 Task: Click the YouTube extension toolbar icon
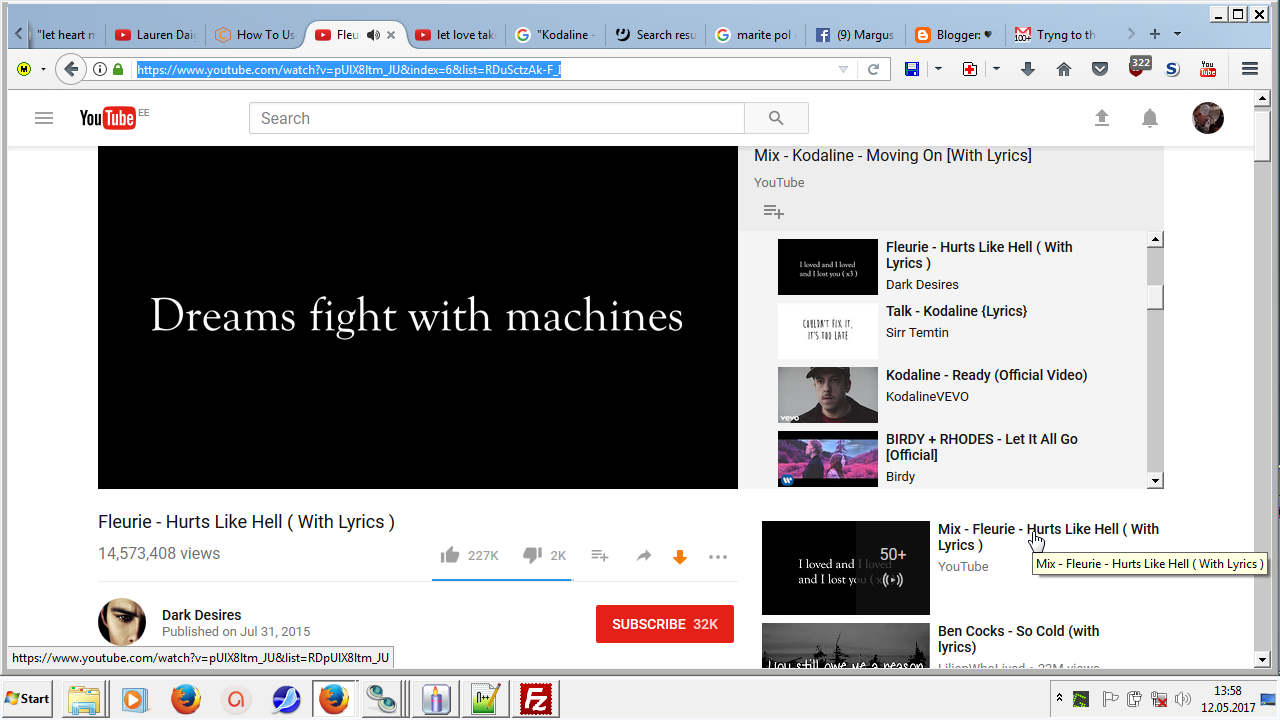click(1208, 69)
